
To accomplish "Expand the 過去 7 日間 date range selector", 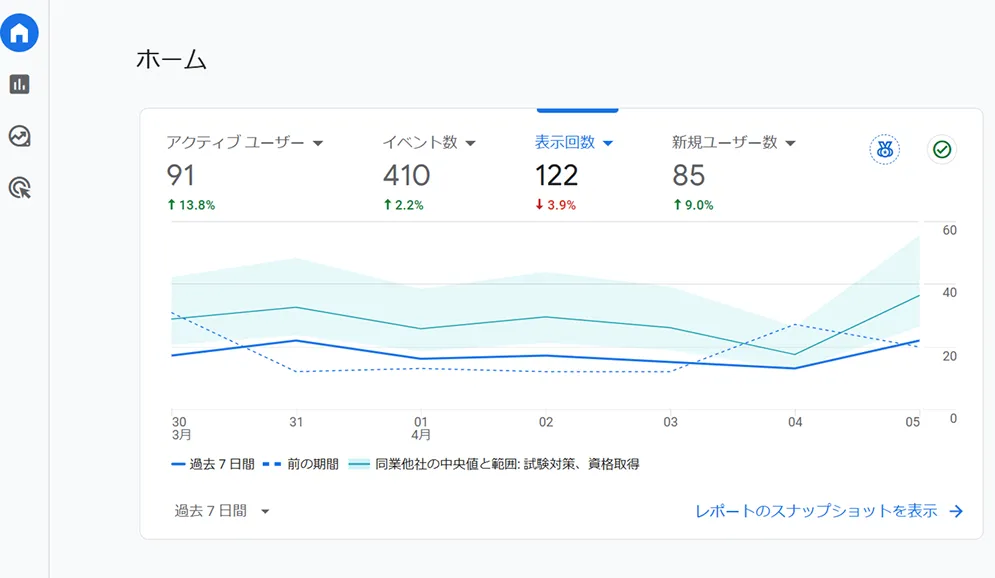I will (x=216, y=511).
